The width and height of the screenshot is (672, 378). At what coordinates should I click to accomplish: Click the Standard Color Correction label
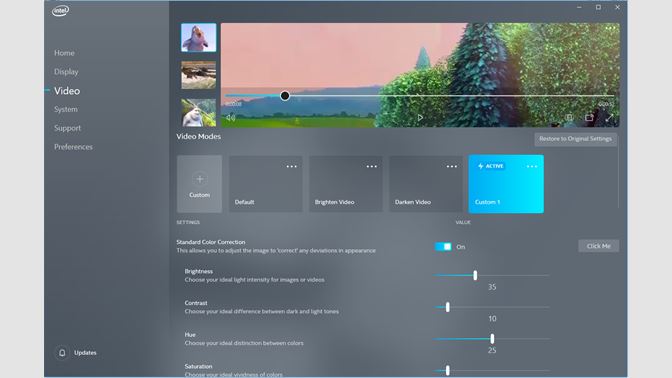point(211,242)
